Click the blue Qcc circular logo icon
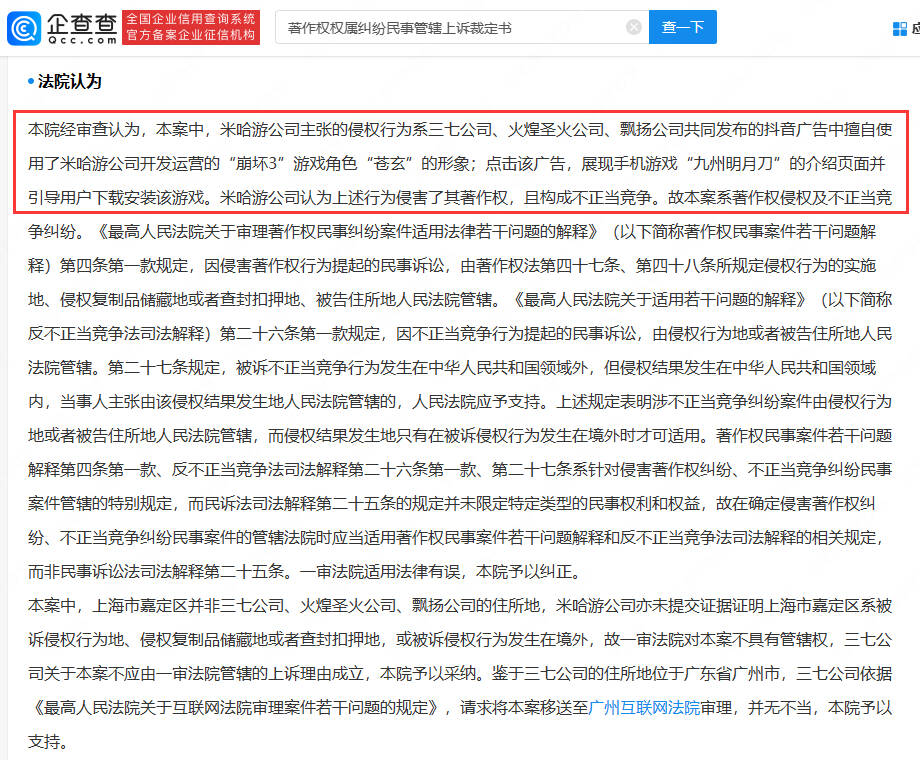Viewport: 920px width, 760px height. coord(25,27)
